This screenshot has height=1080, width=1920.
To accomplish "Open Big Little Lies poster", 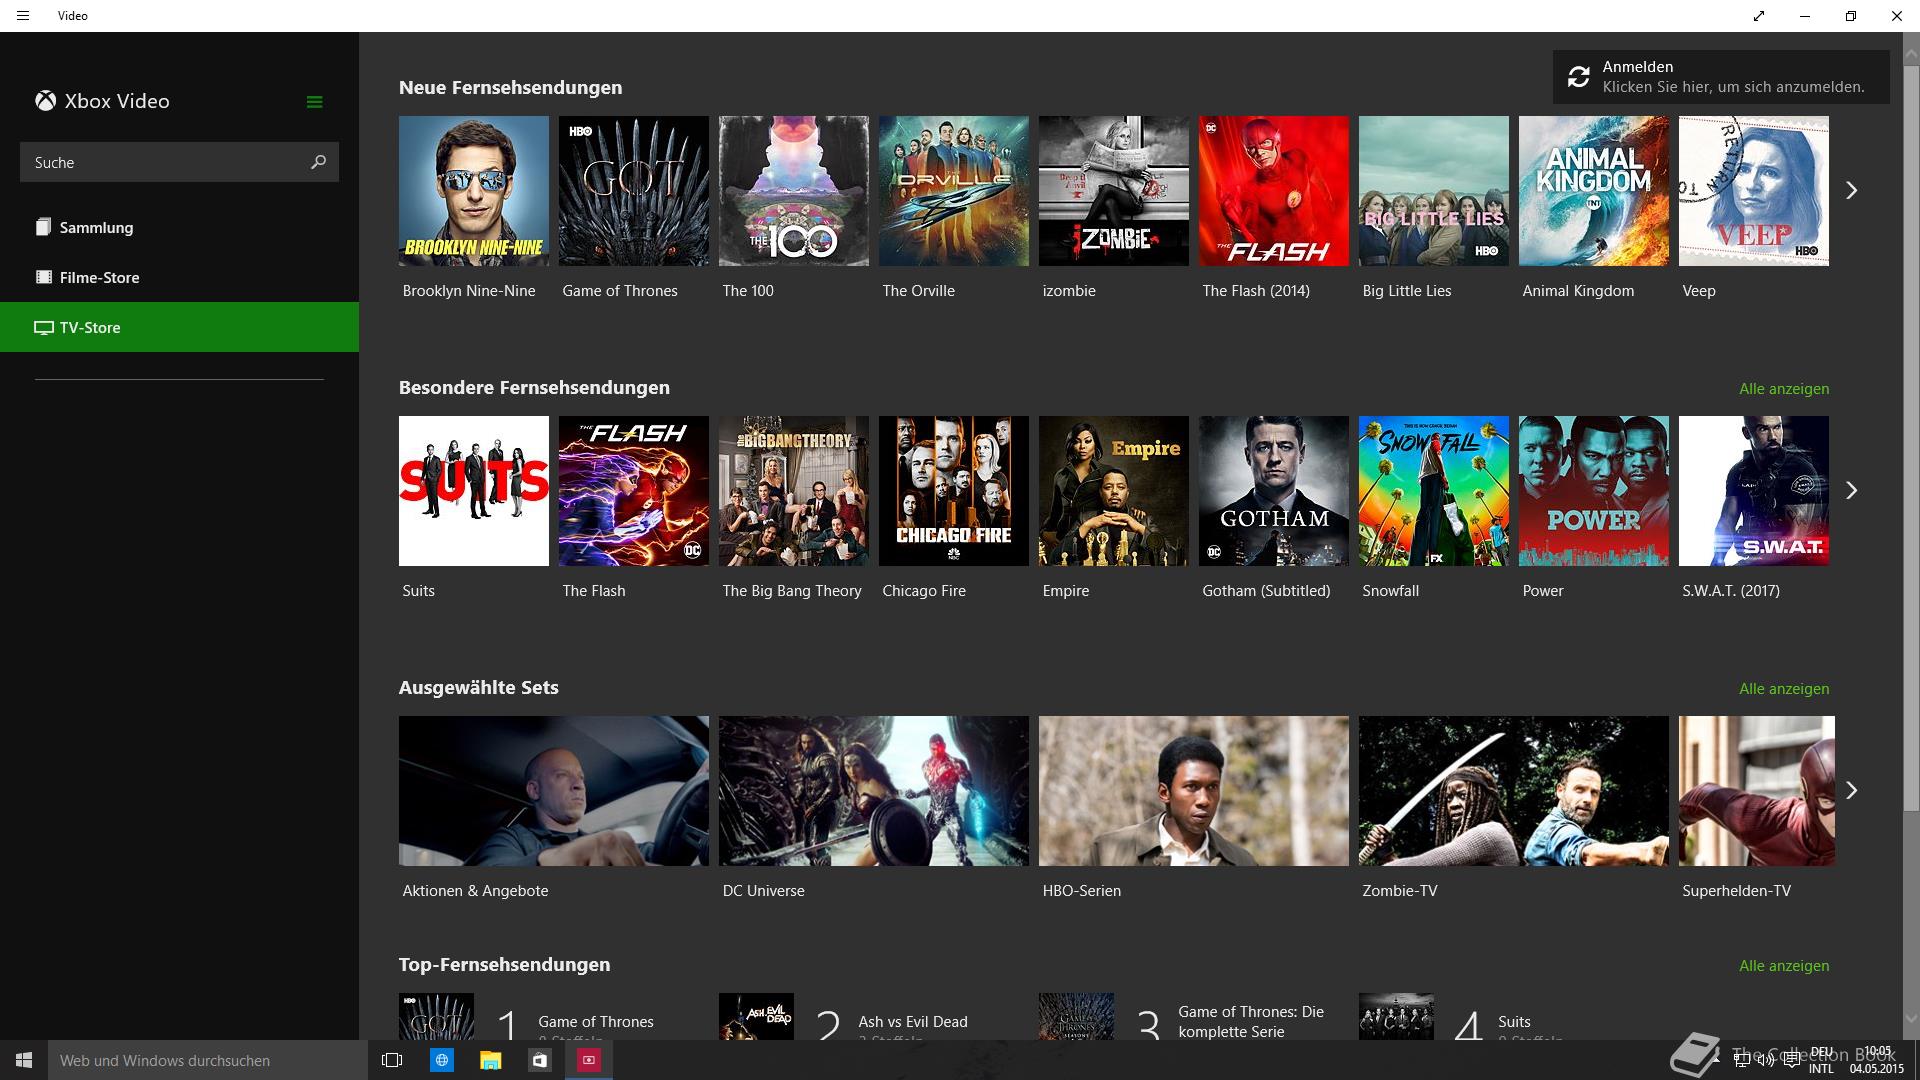I will [x=1434, y=191].
